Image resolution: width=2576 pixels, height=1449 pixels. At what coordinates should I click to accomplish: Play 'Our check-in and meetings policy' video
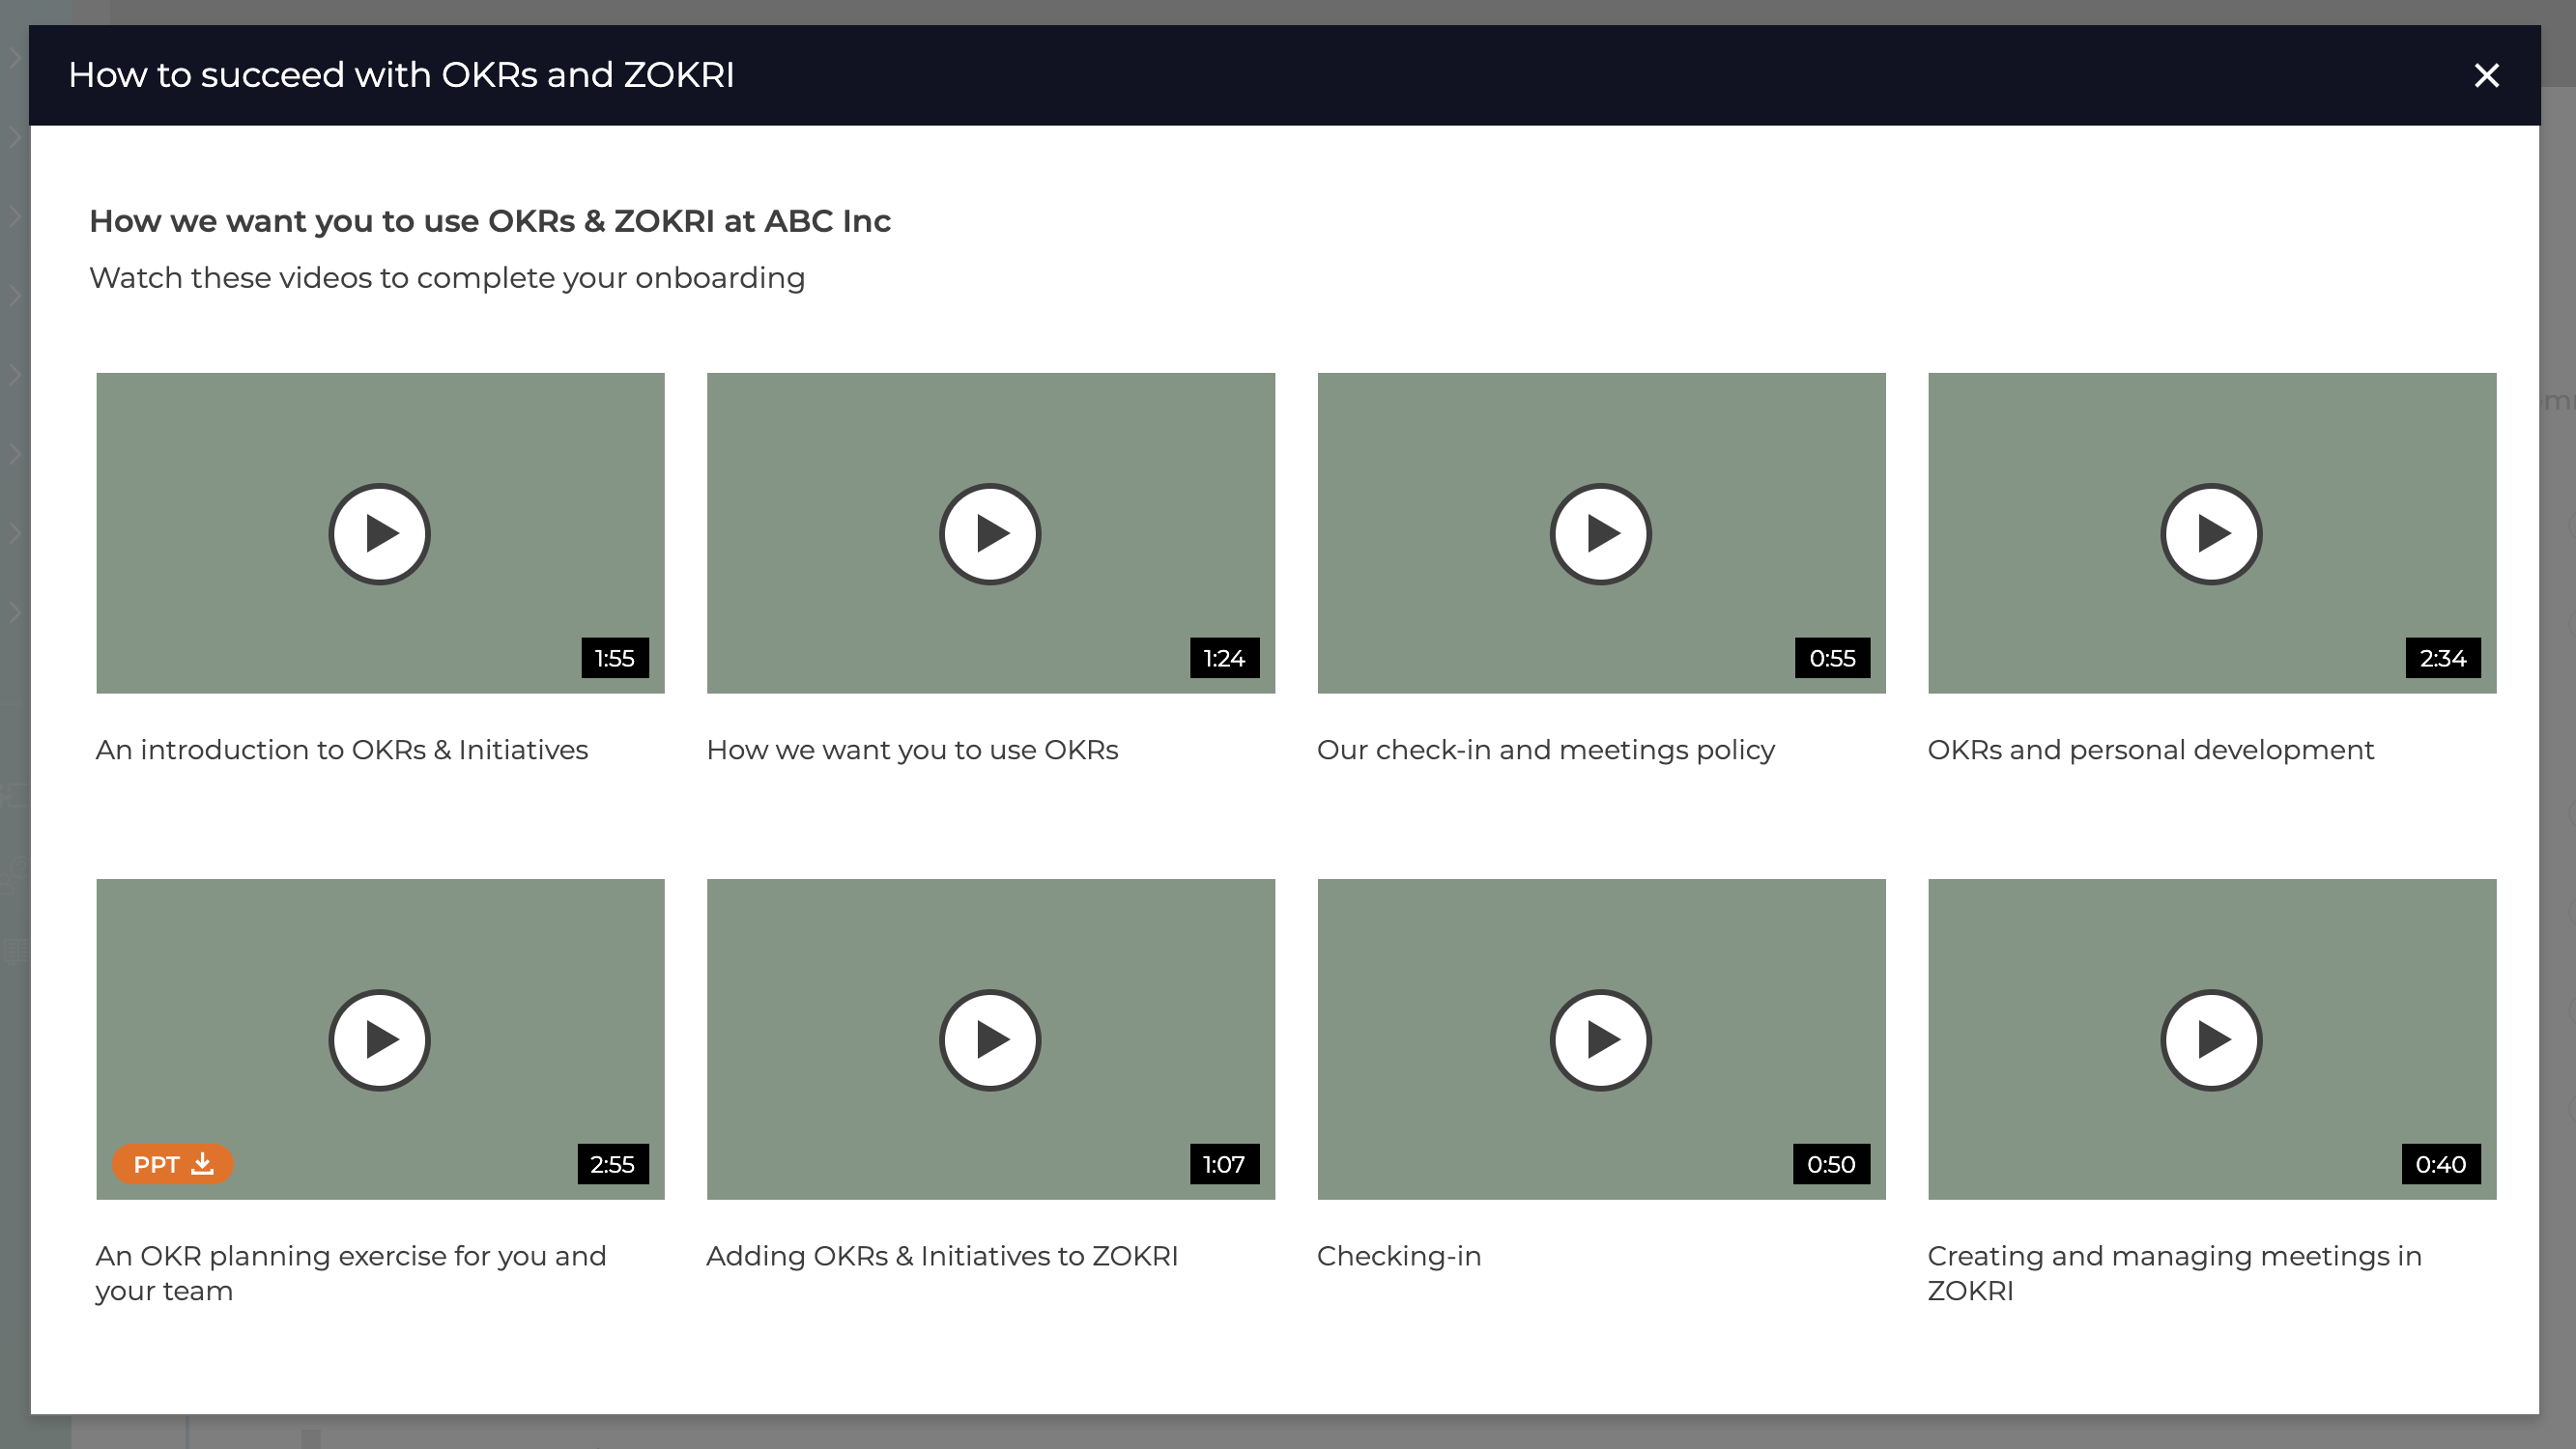tap(1601, 534)
